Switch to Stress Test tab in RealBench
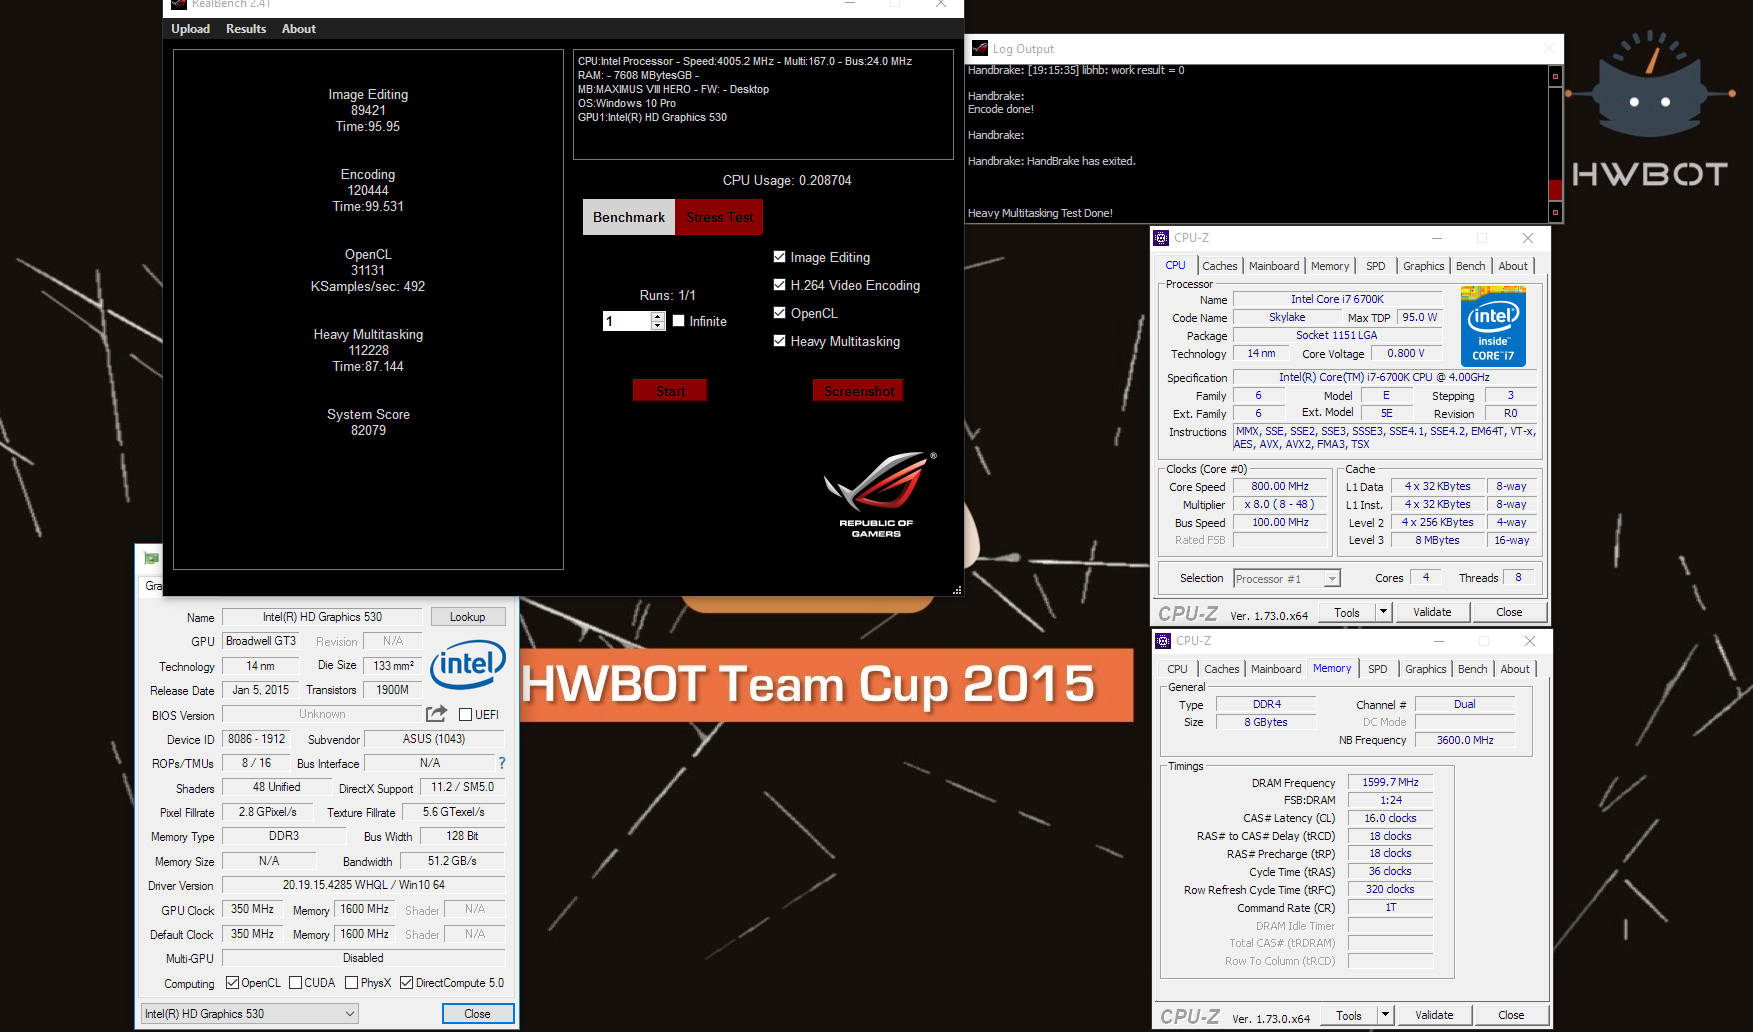Viewport: 1753px width, 1032px height. (x=719, y=217)
